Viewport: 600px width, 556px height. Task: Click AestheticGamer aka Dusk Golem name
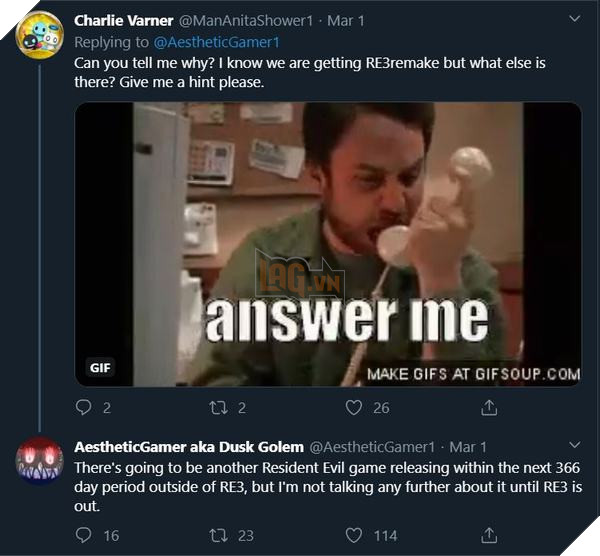click(x=188, y=446)
